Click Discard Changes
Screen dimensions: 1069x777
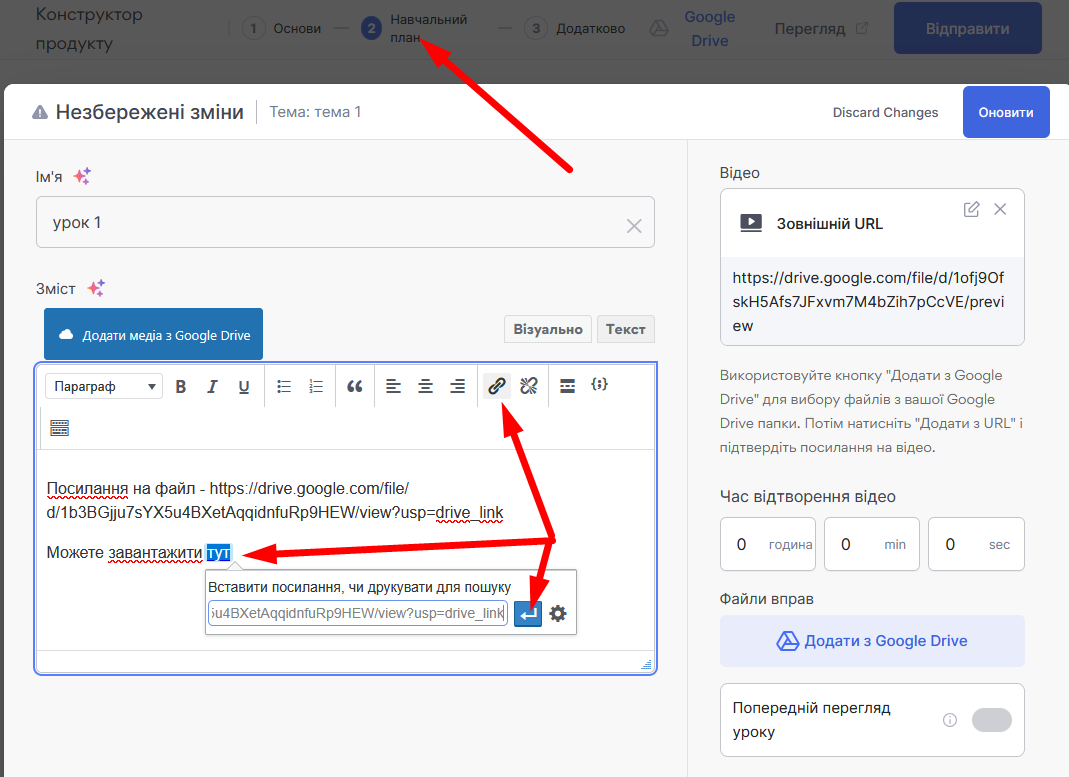885,112
